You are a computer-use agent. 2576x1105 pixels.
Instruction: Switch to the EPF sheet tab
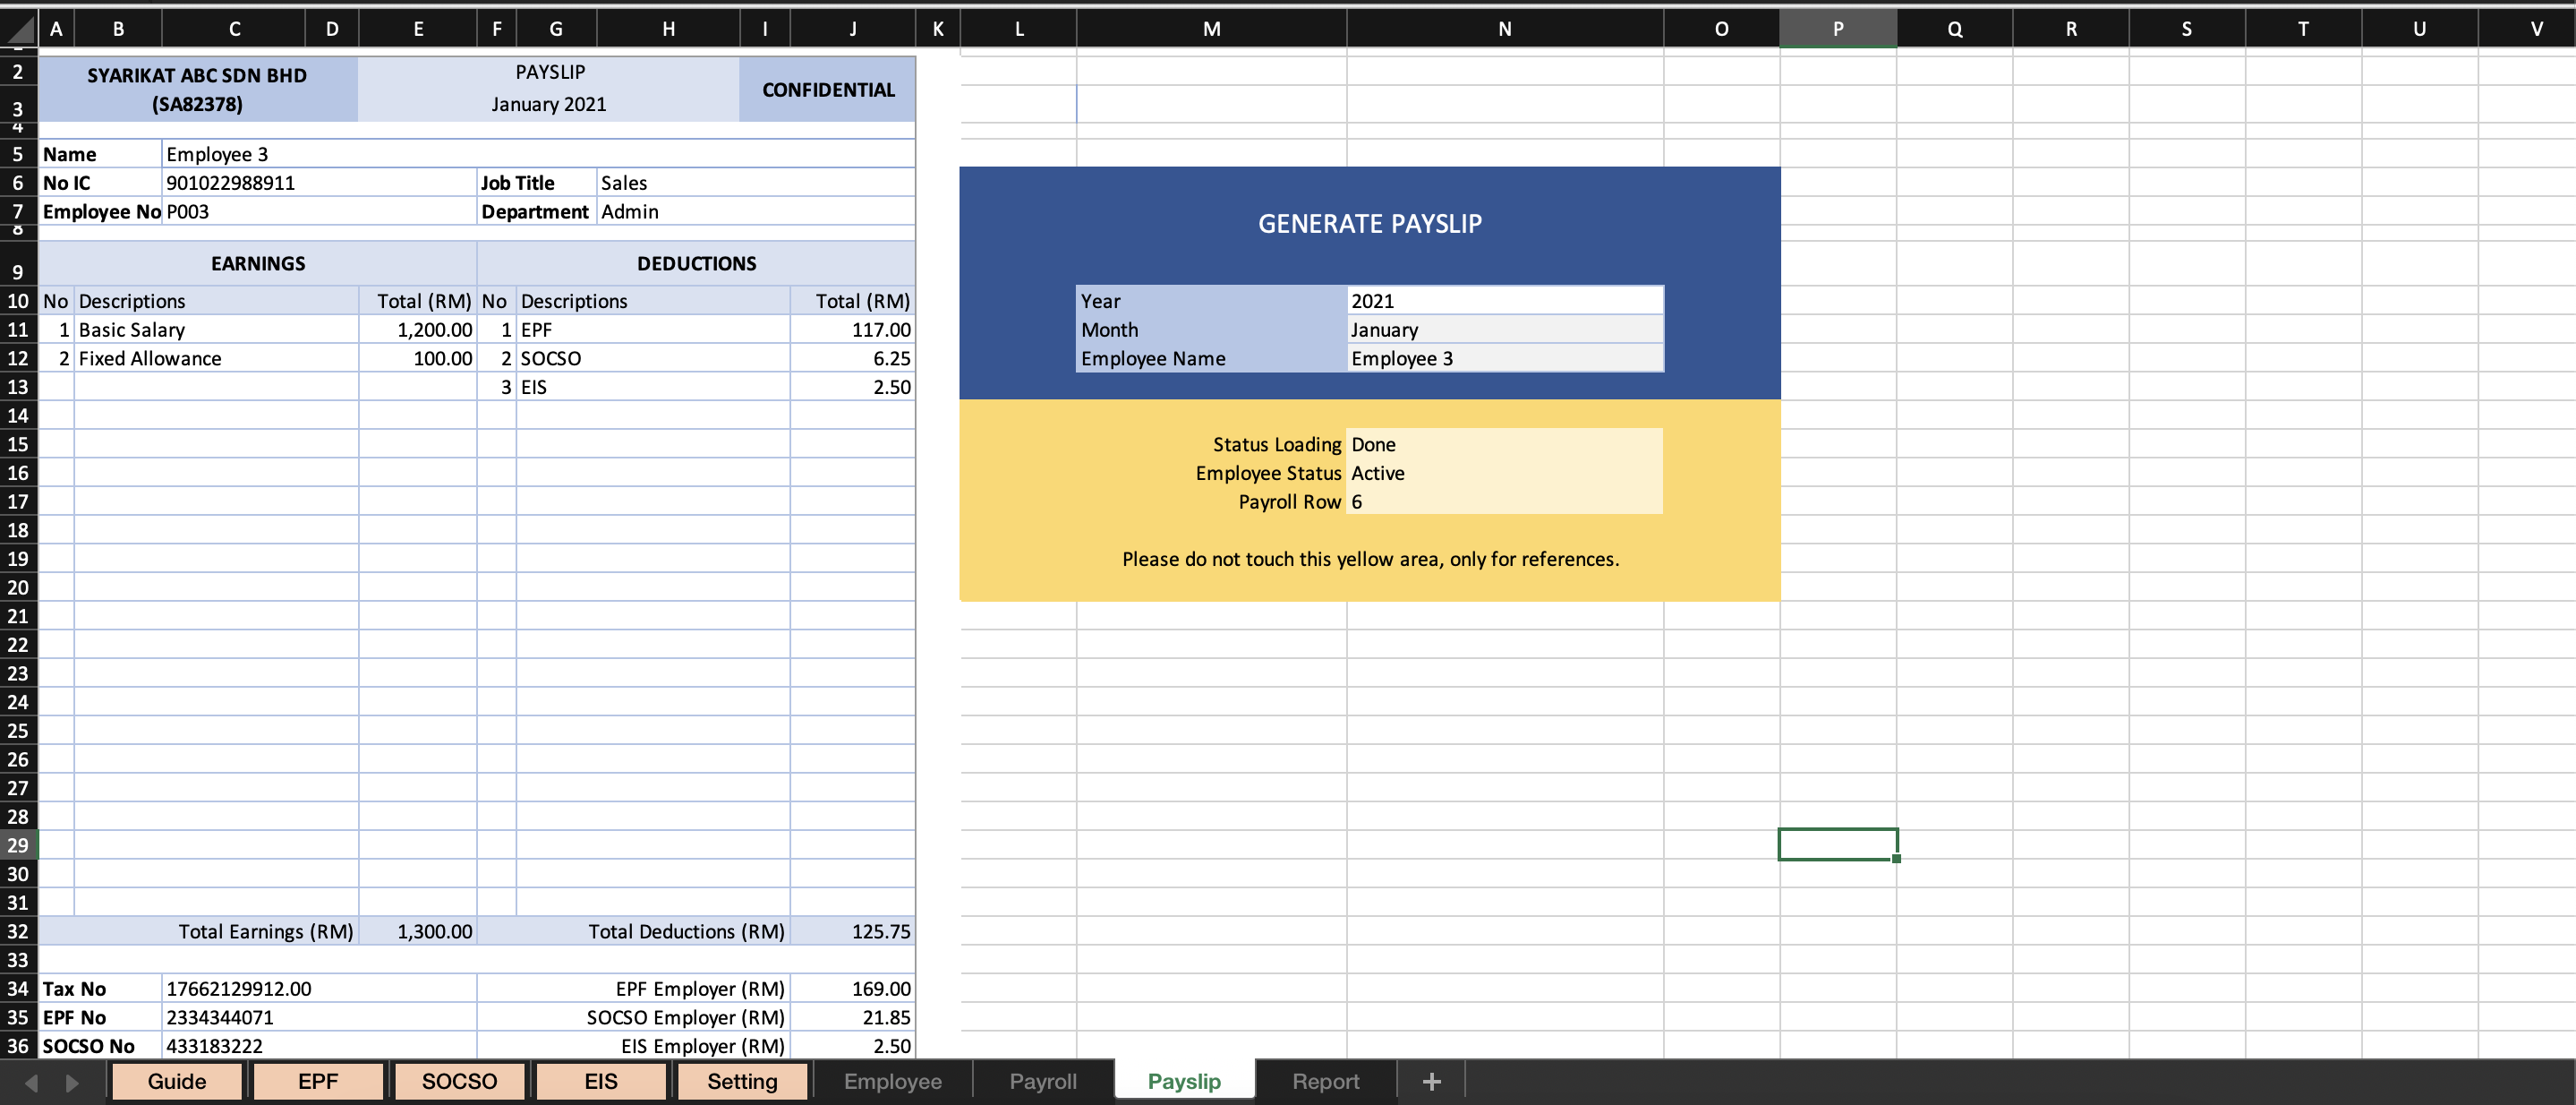pos(318,1081)
